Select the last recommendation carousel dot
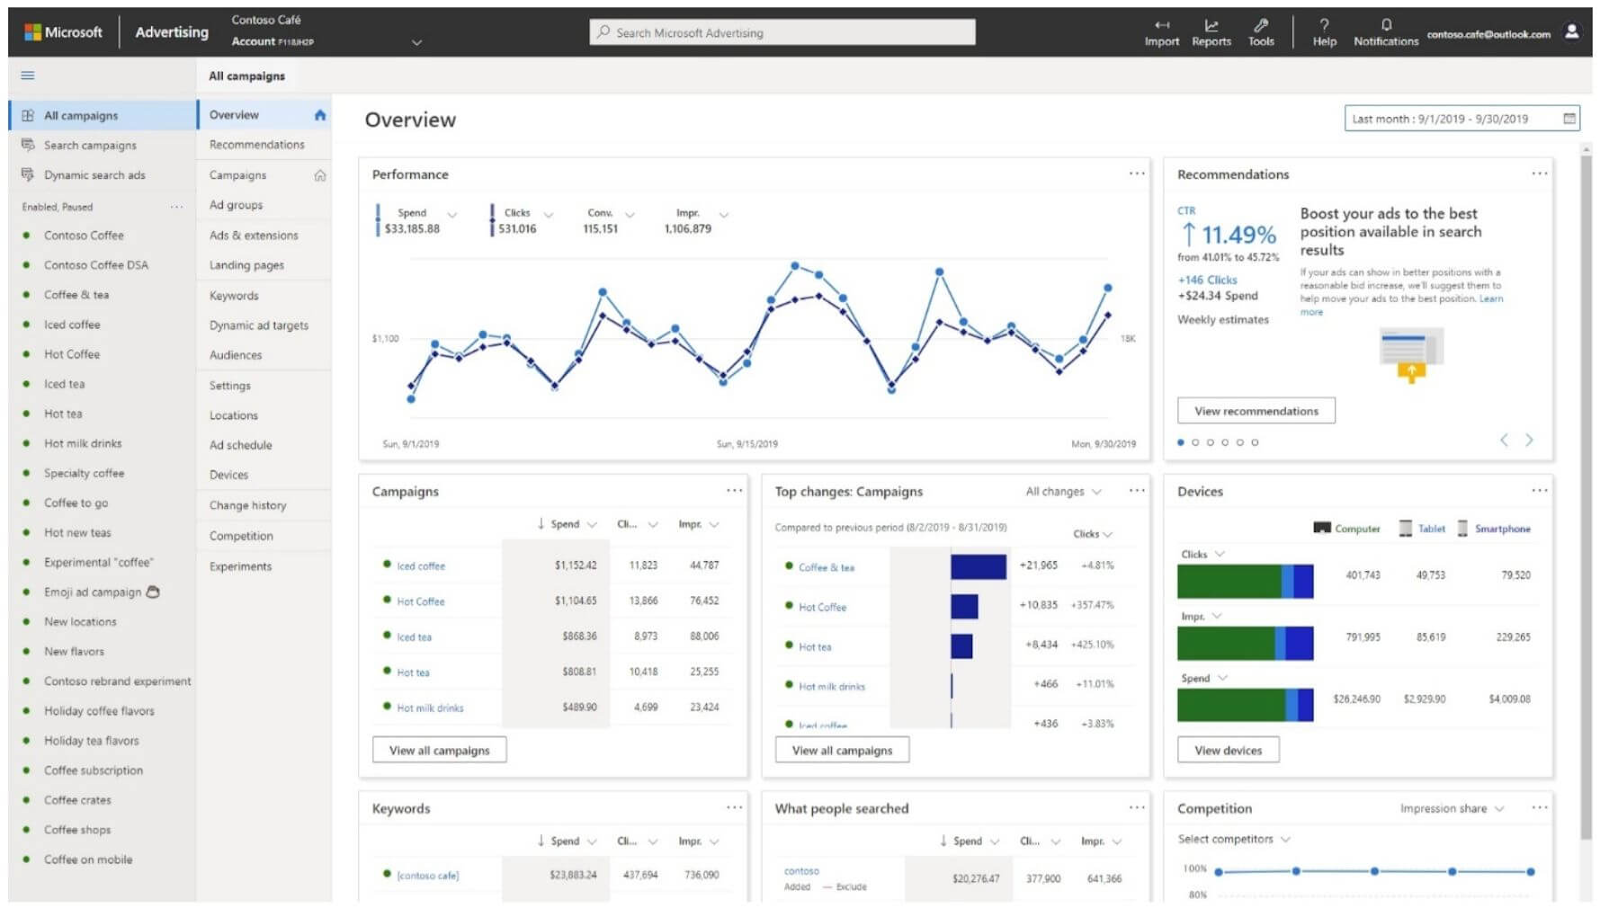 click(1255, 442)
